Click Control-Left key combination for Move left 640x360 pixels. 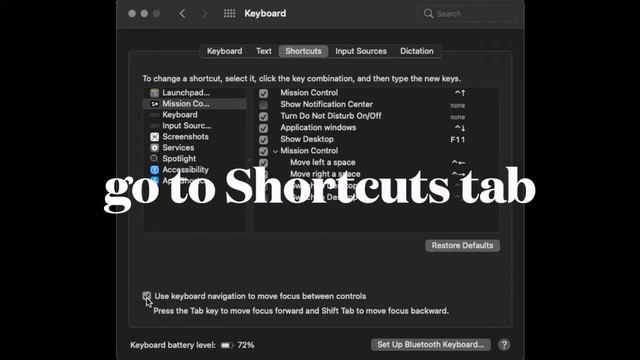pos(459,162)
